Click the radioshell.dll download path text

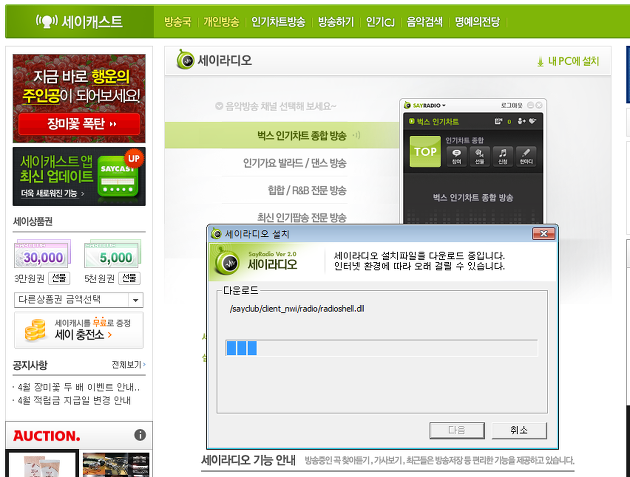(297, 309)
